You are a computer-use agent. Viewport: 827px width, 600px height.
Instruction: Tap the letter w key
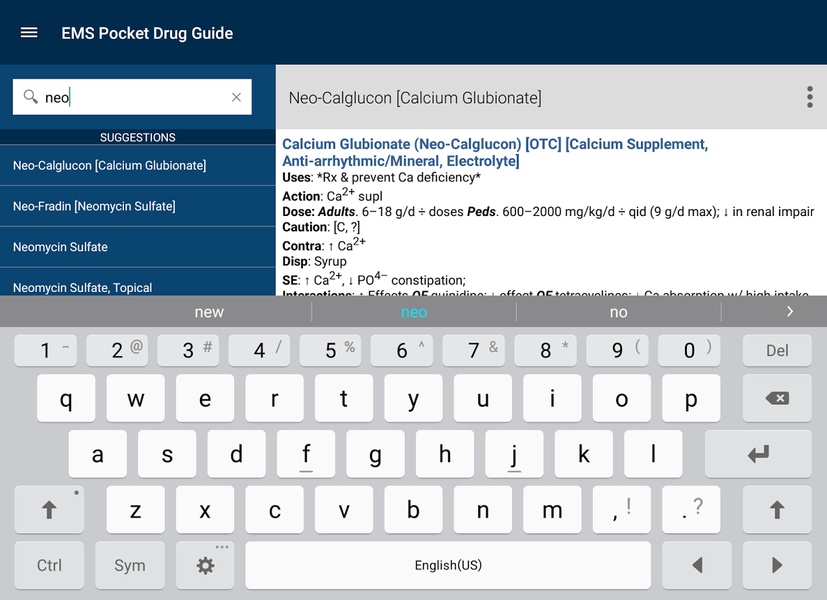(136, 398)
